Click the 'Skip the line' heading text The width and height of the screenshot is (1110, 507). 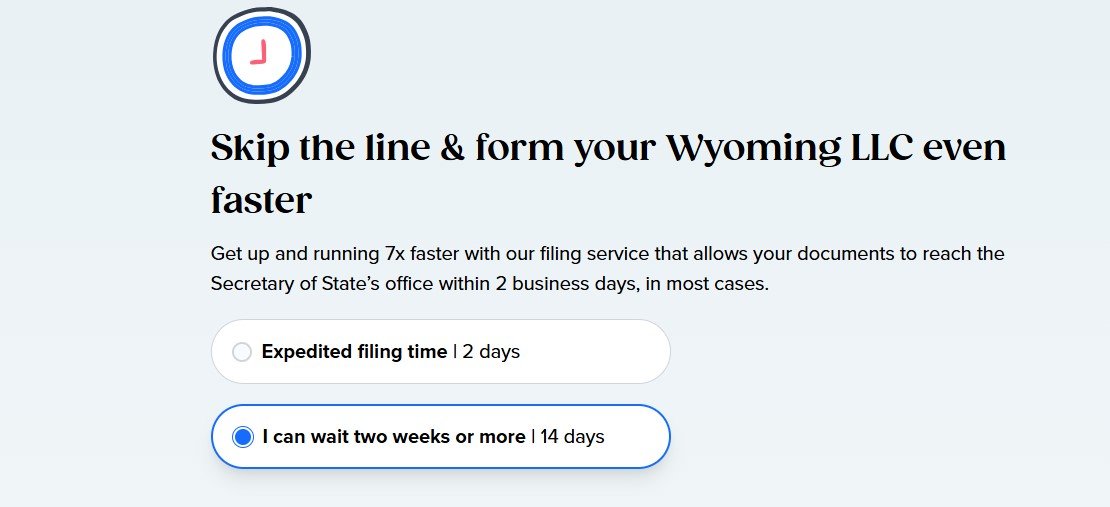coord(320,147)
